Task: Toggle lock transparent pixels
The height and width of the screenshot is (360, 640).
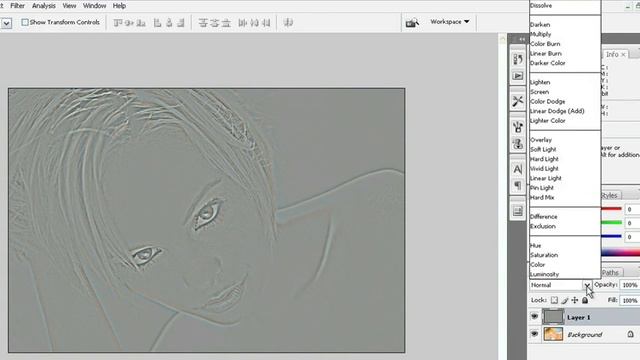Action: [554, 300]
